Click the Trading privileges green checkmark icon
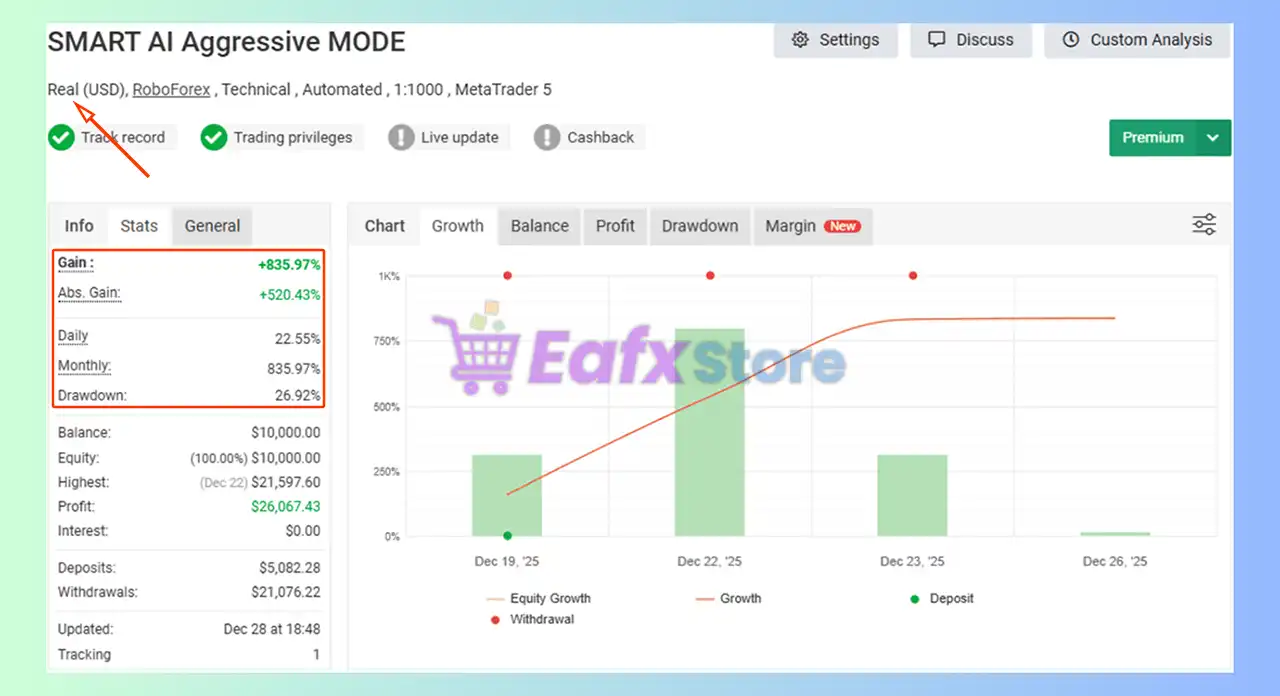This screenshot has width=1280, height=696. pos(213,138)
